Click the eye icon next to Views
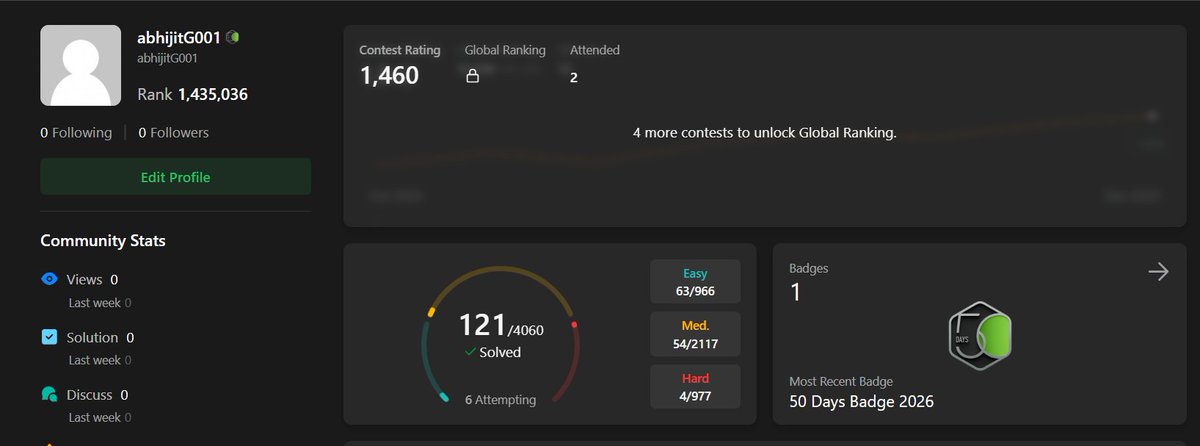 pos(49,279)
